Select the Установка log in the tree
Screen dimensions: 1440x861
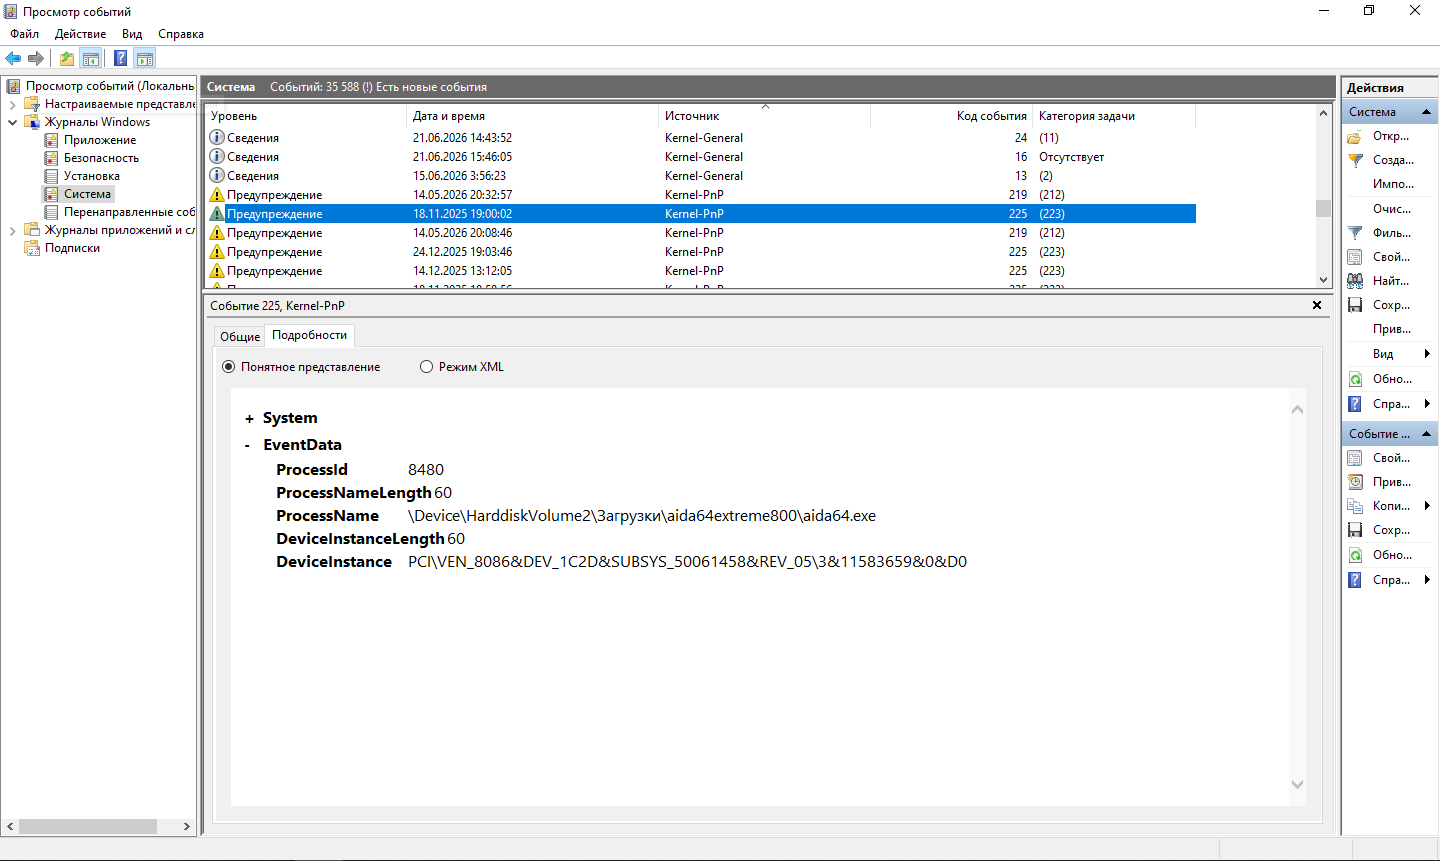point(92,176)
